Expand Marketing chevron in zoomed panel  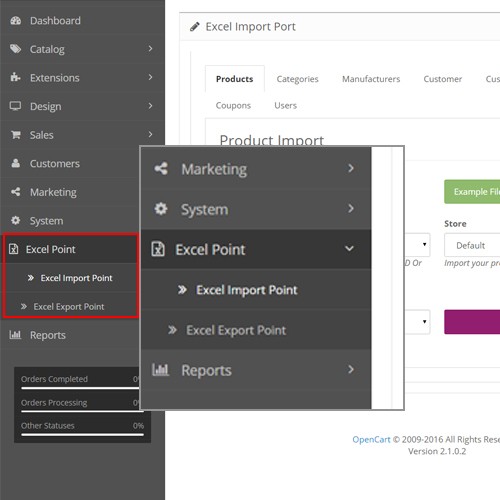point(351,168)
